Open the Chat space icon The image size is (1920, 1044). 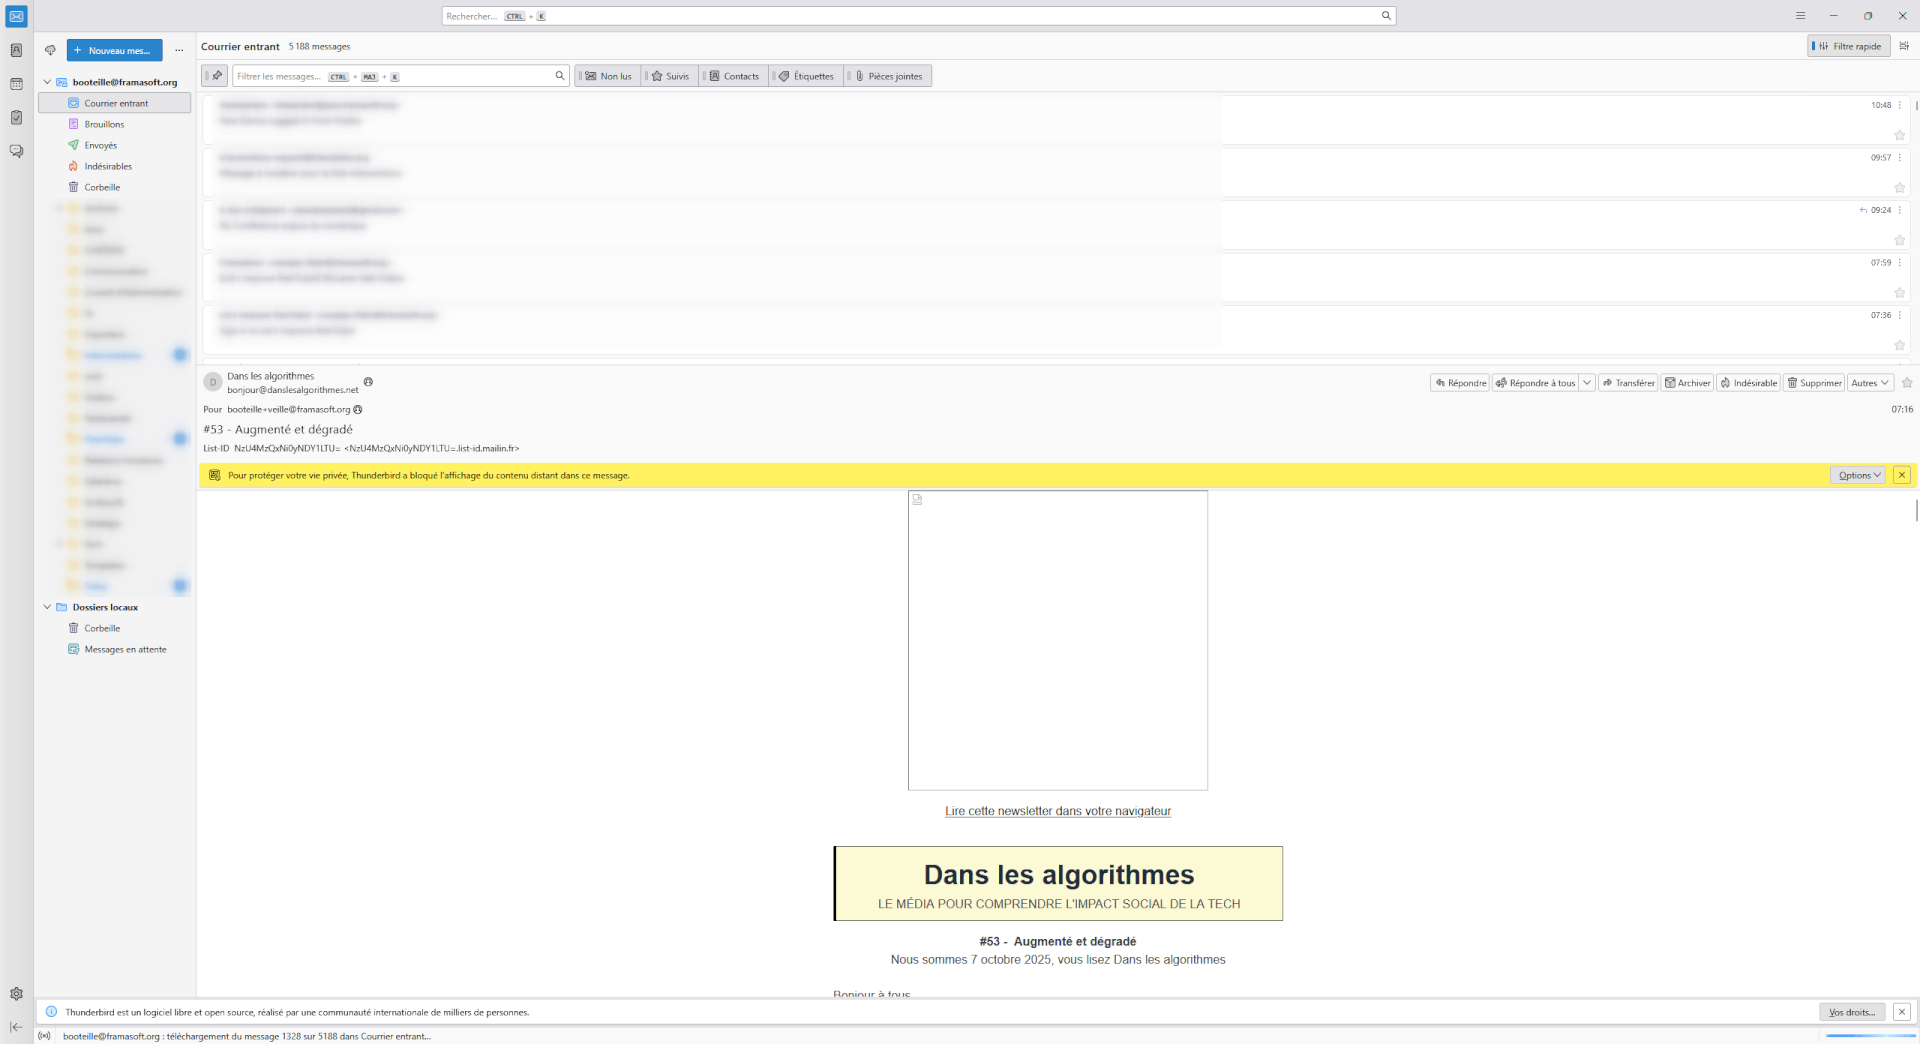tap(16, 151)
